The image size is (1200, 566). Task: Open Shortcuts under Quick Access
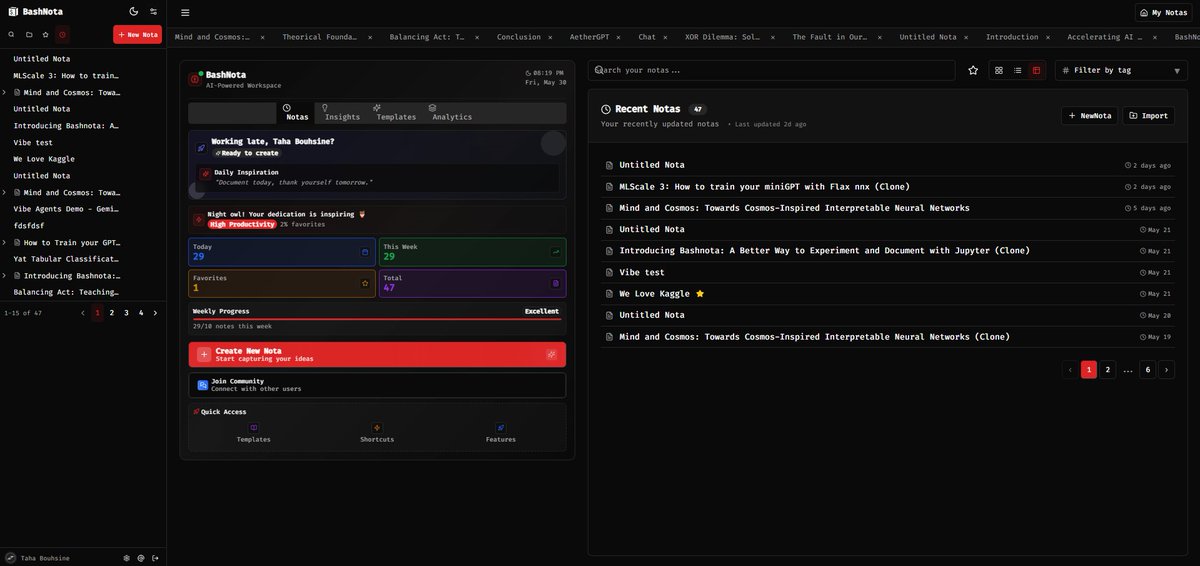(x=377, y=433)
